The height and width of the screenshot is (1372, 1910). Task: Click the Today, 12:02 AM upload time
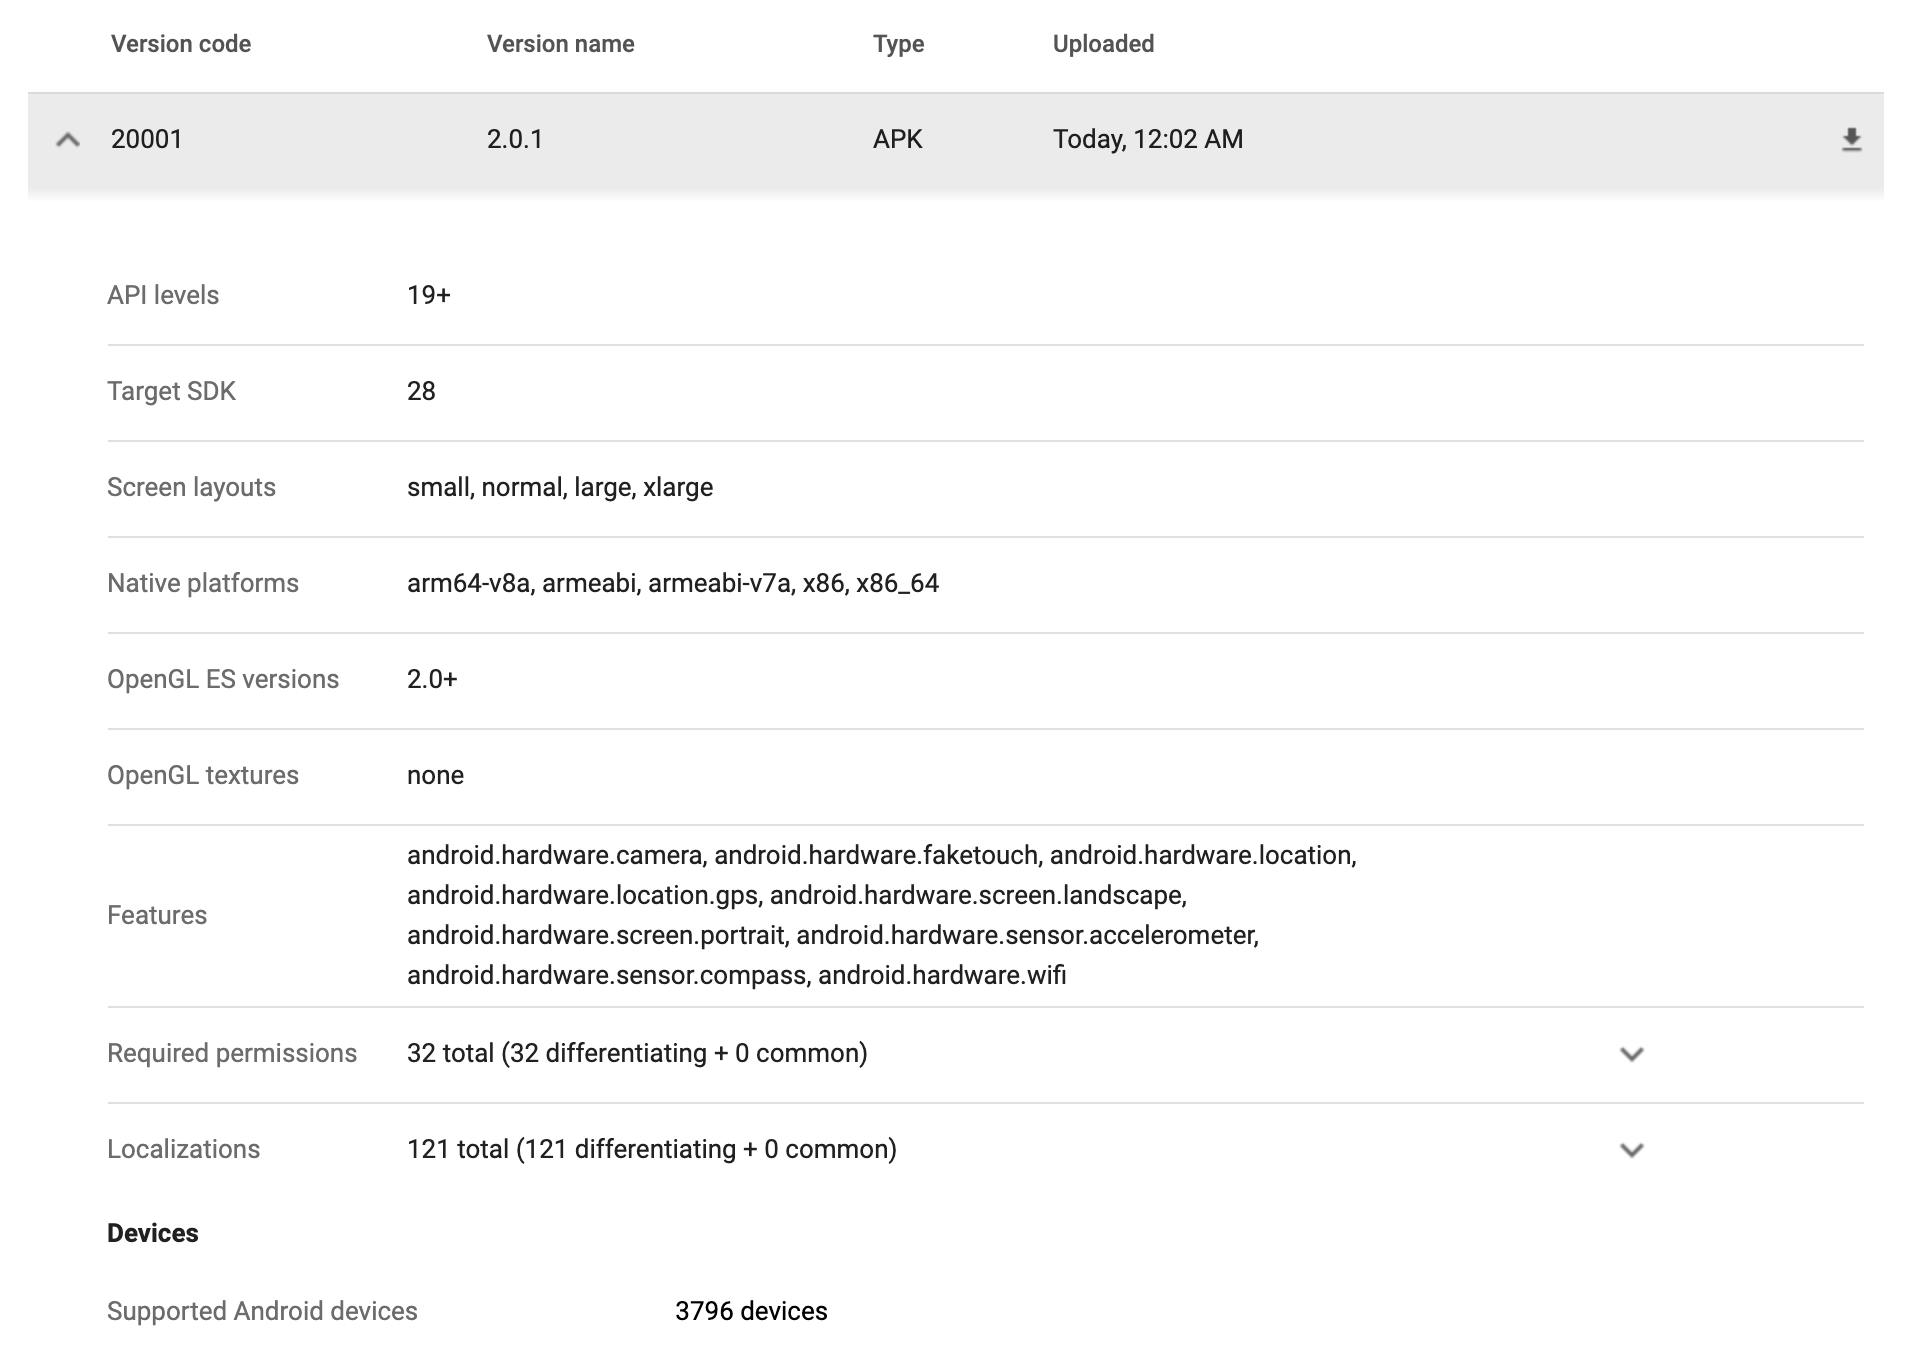(1147, 139)
